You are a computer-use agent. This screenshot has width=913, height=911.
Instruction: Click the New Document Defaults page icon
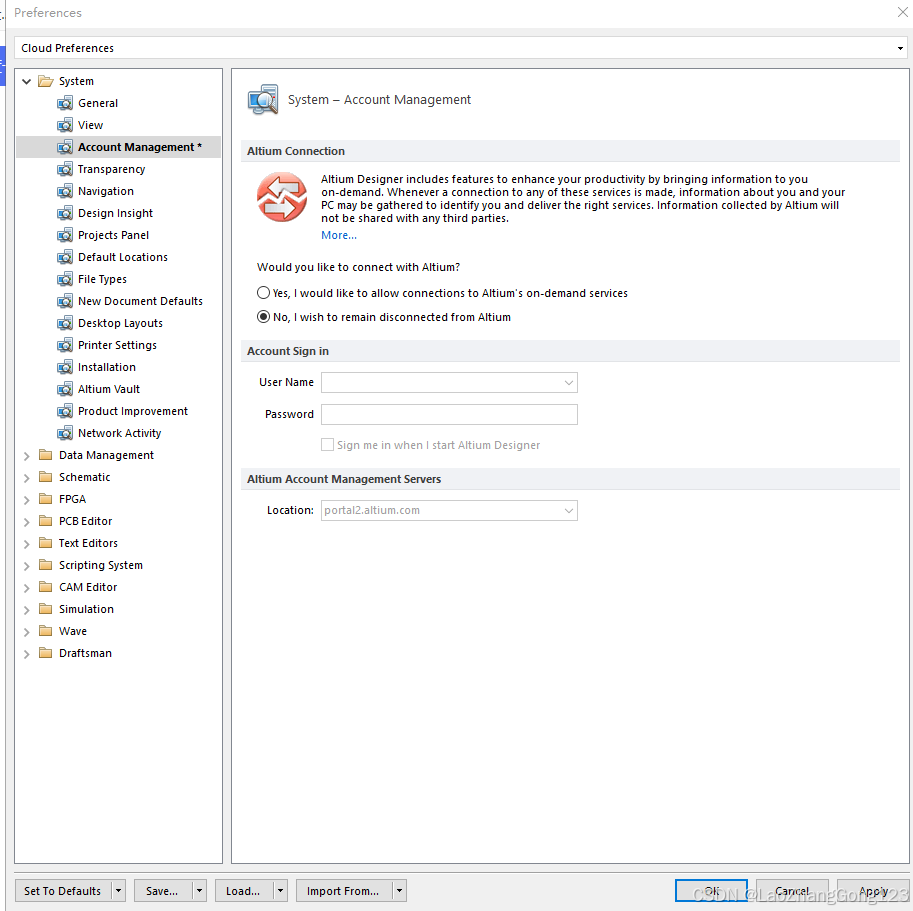[x=65, y=302]
